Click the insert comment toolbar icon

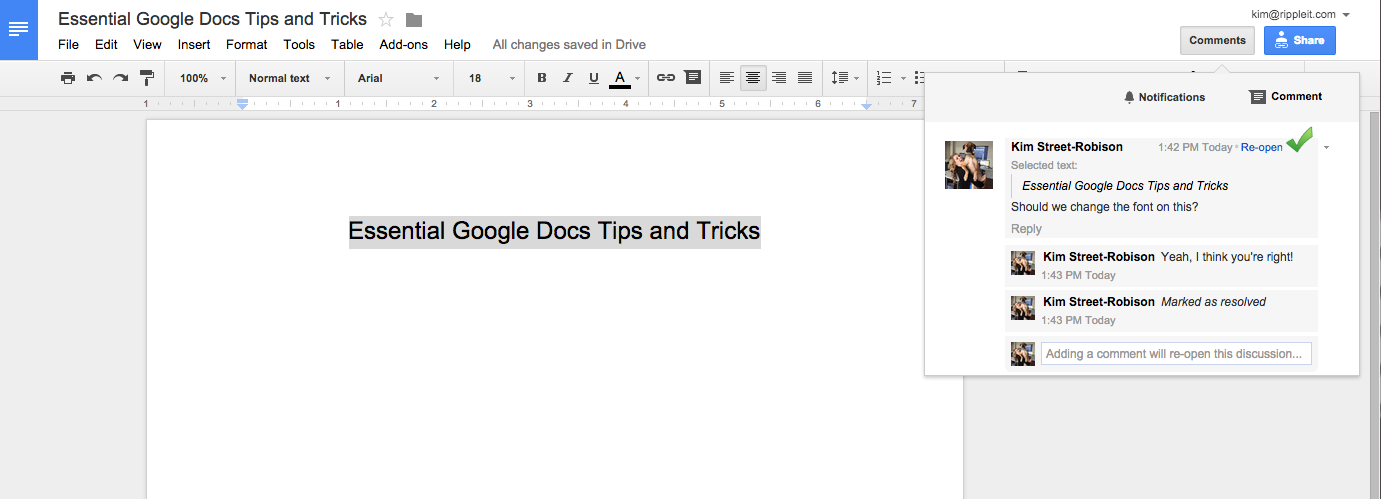(692, 78)
